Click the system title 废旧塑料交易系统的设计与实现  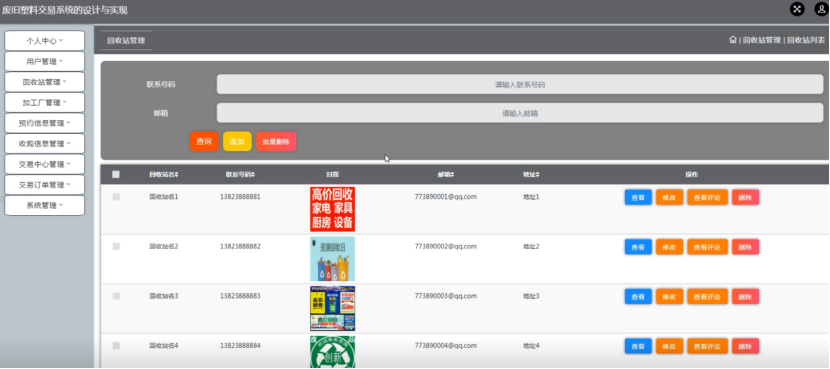(65, 10)
